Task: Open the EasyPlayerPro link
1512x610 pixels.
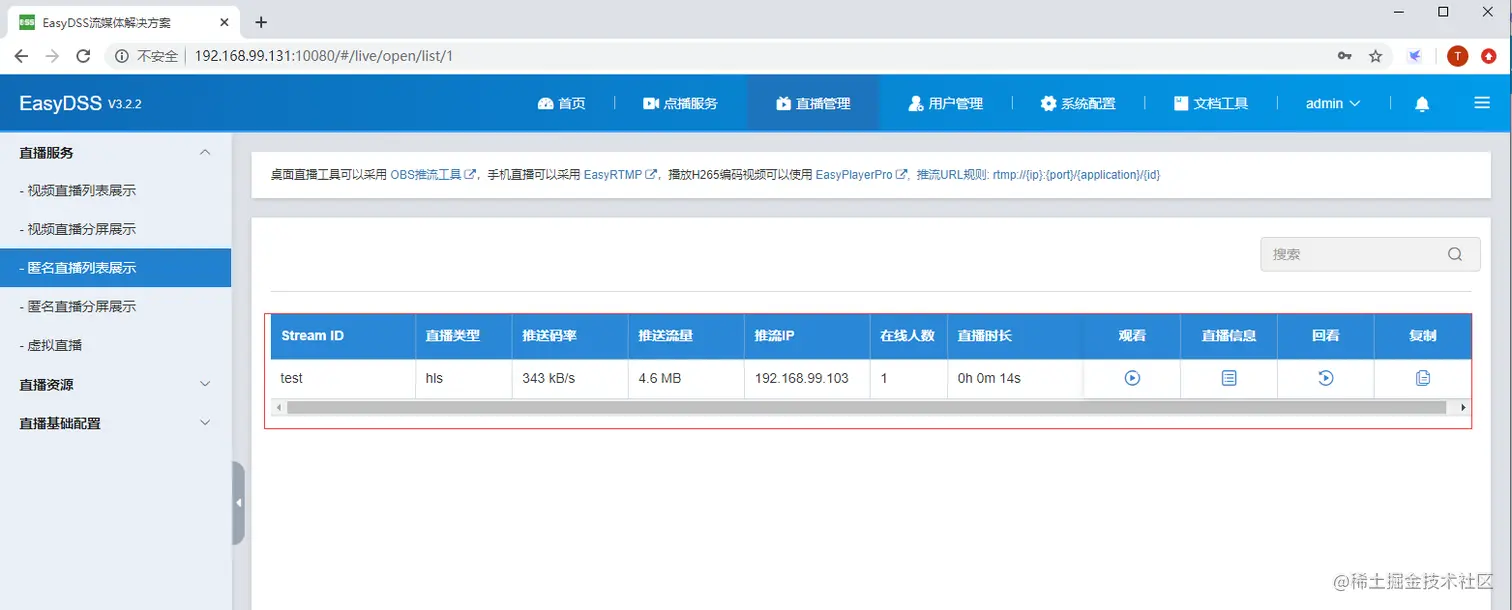Action: coord(861,174)
